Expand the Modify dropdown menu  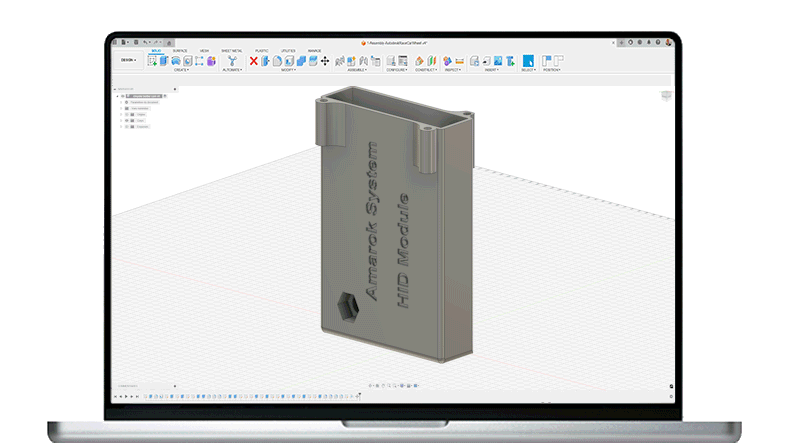click(x=288, y=70)
